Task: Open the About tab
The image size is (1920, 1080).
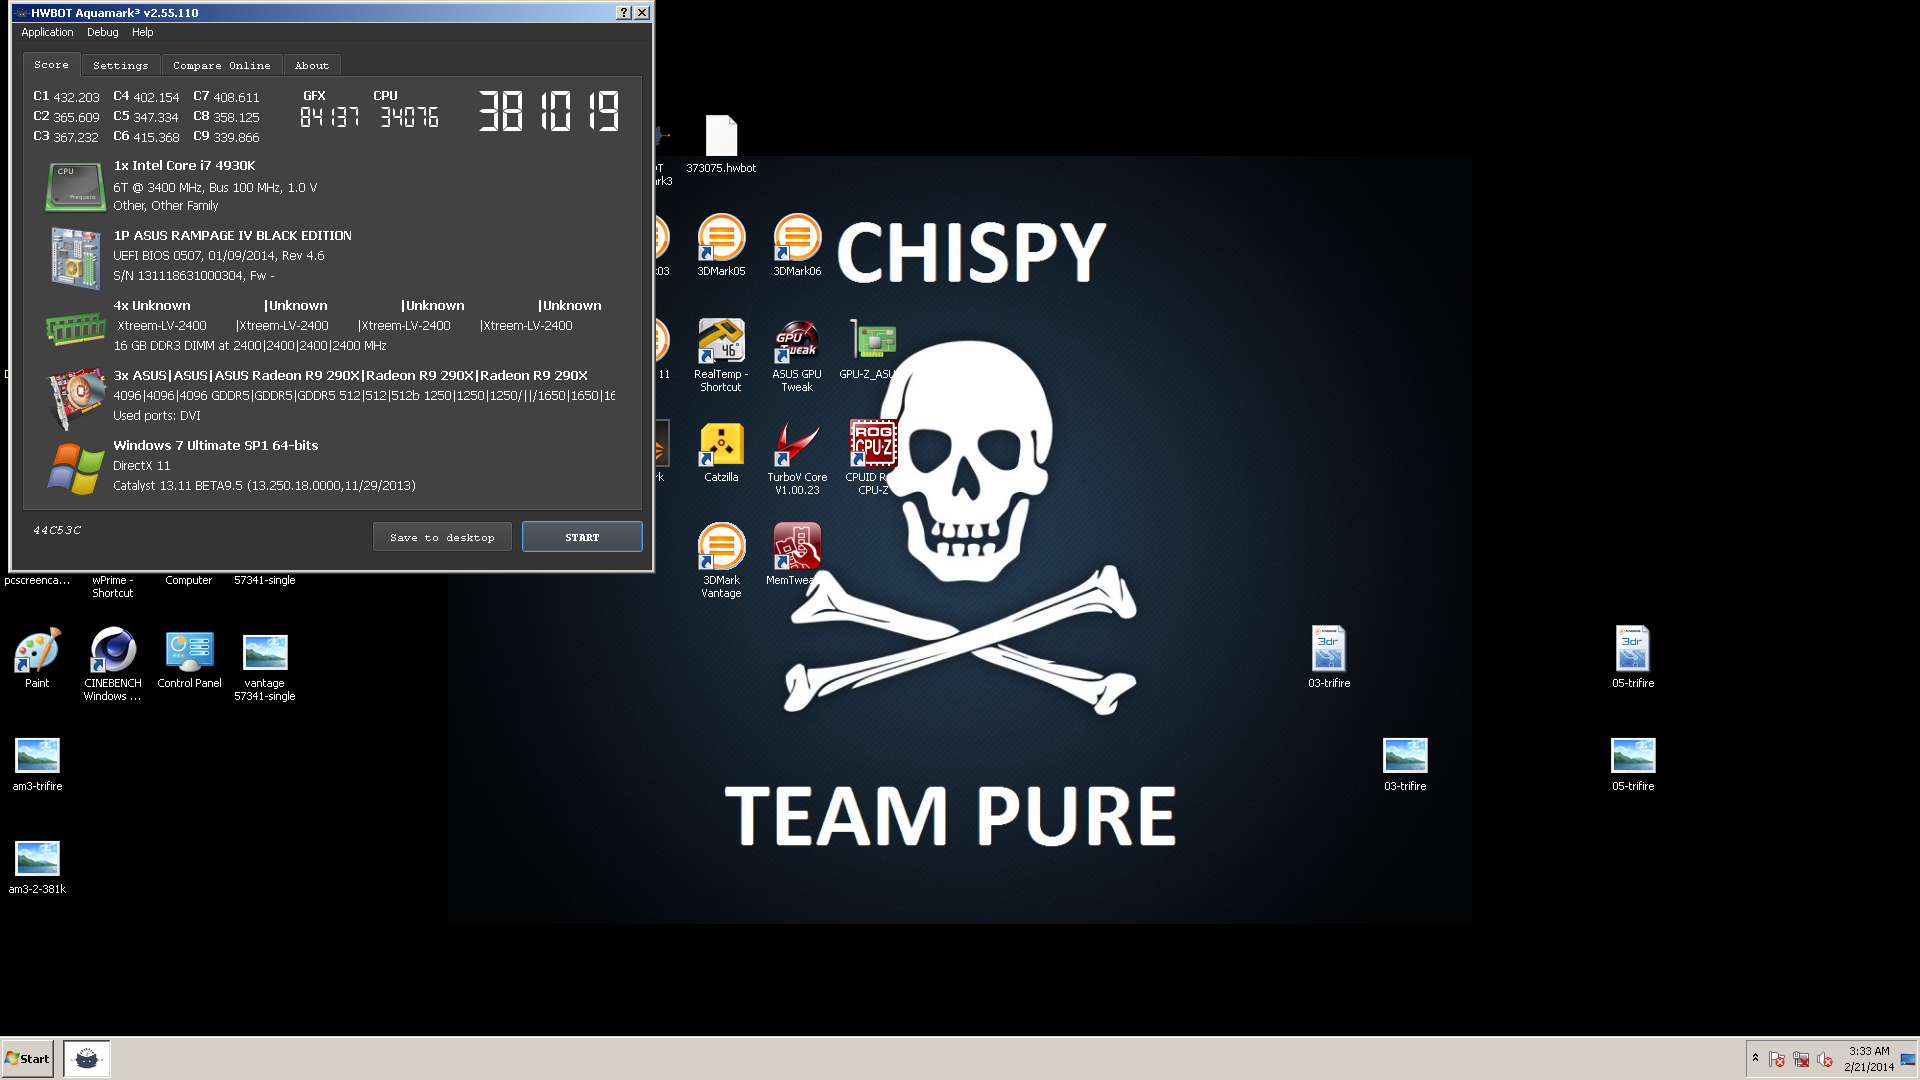Action: point(311,65)
